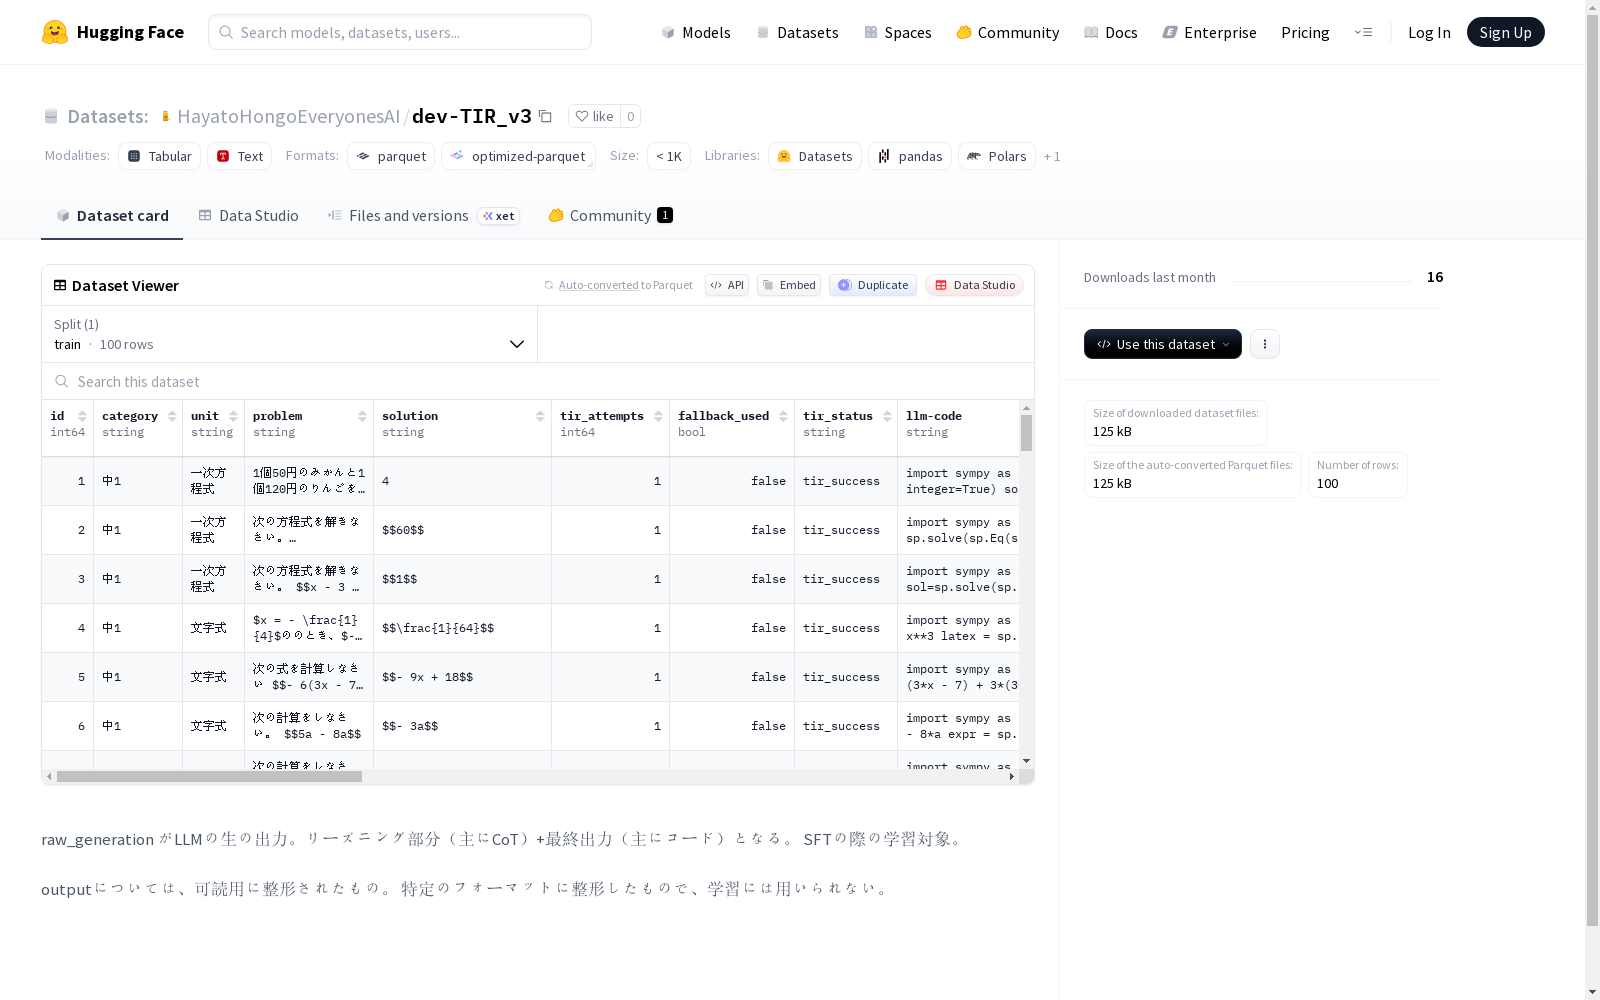Image resolution: width=1600 pixels, height=1000 pixels.
Task: Click the heart like button
Action: [594, 116]
